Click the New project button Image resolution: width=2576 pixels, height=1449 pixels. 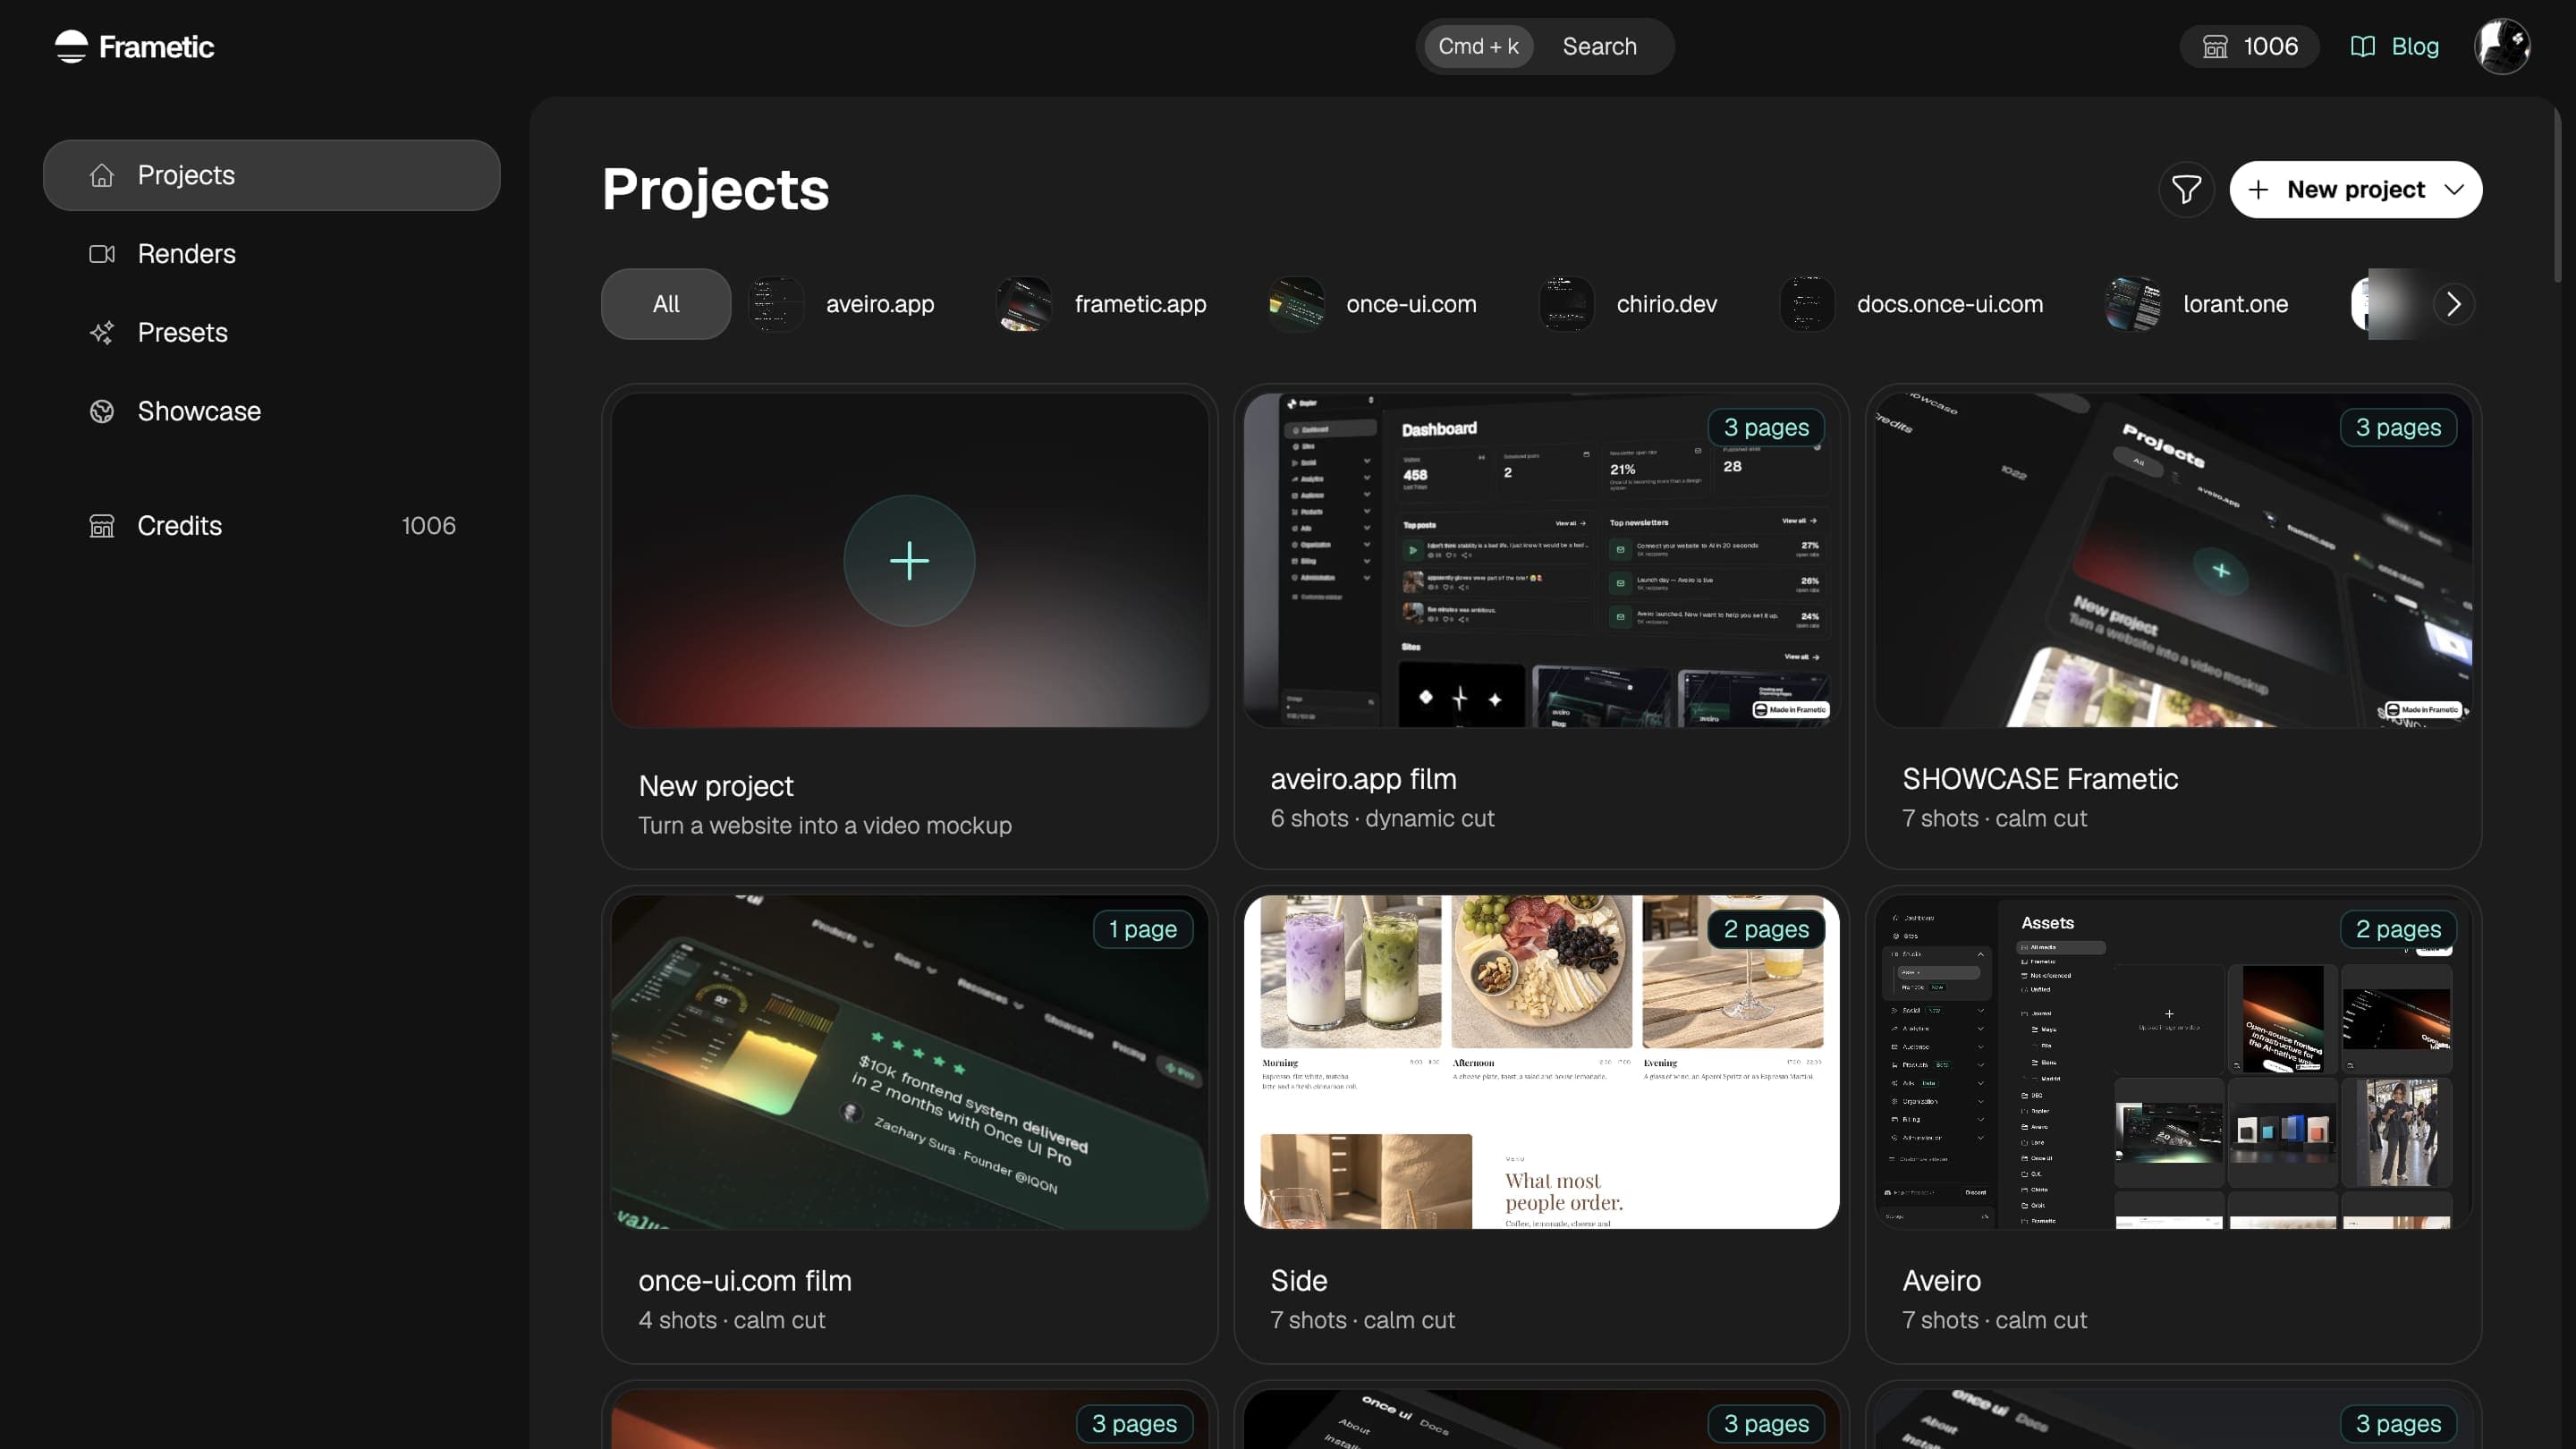[2355, 190]
